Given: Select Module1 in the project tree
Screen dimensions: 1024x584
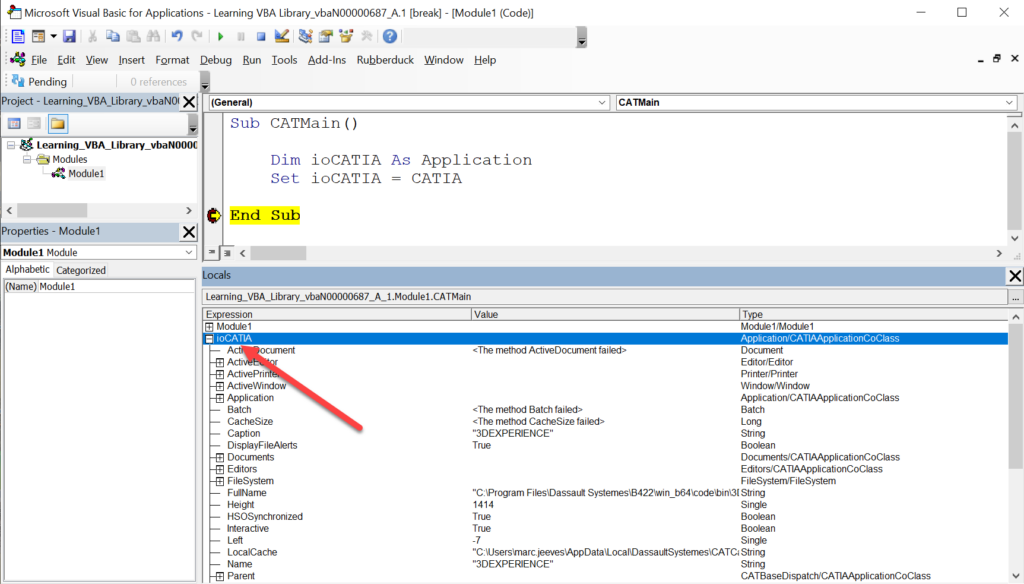Looking at the screenshot, I should [86, 174].
